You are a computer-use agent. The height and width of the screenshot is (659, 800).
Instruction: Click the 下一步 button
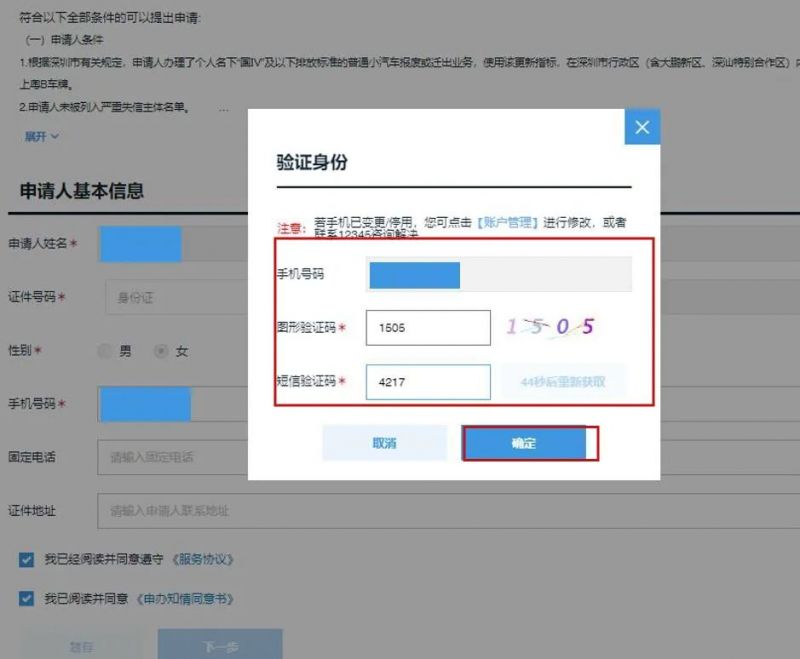[220, 646]
